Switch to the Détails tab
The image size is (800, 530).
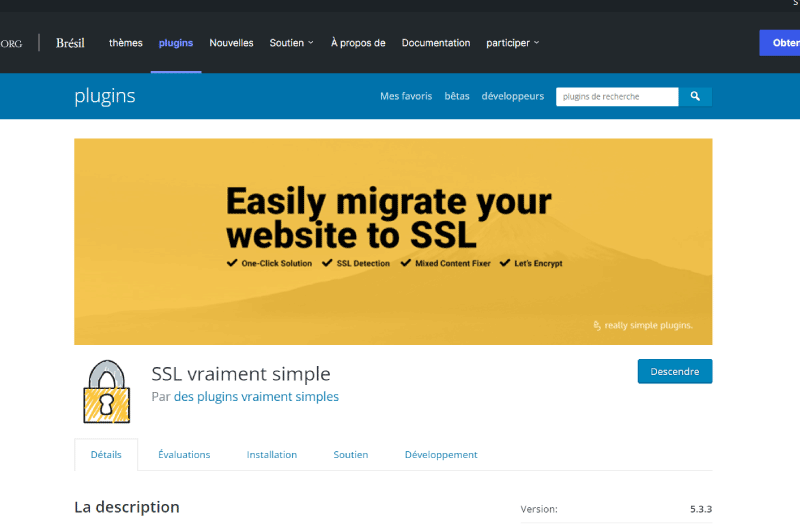click(x=106, y=455)
